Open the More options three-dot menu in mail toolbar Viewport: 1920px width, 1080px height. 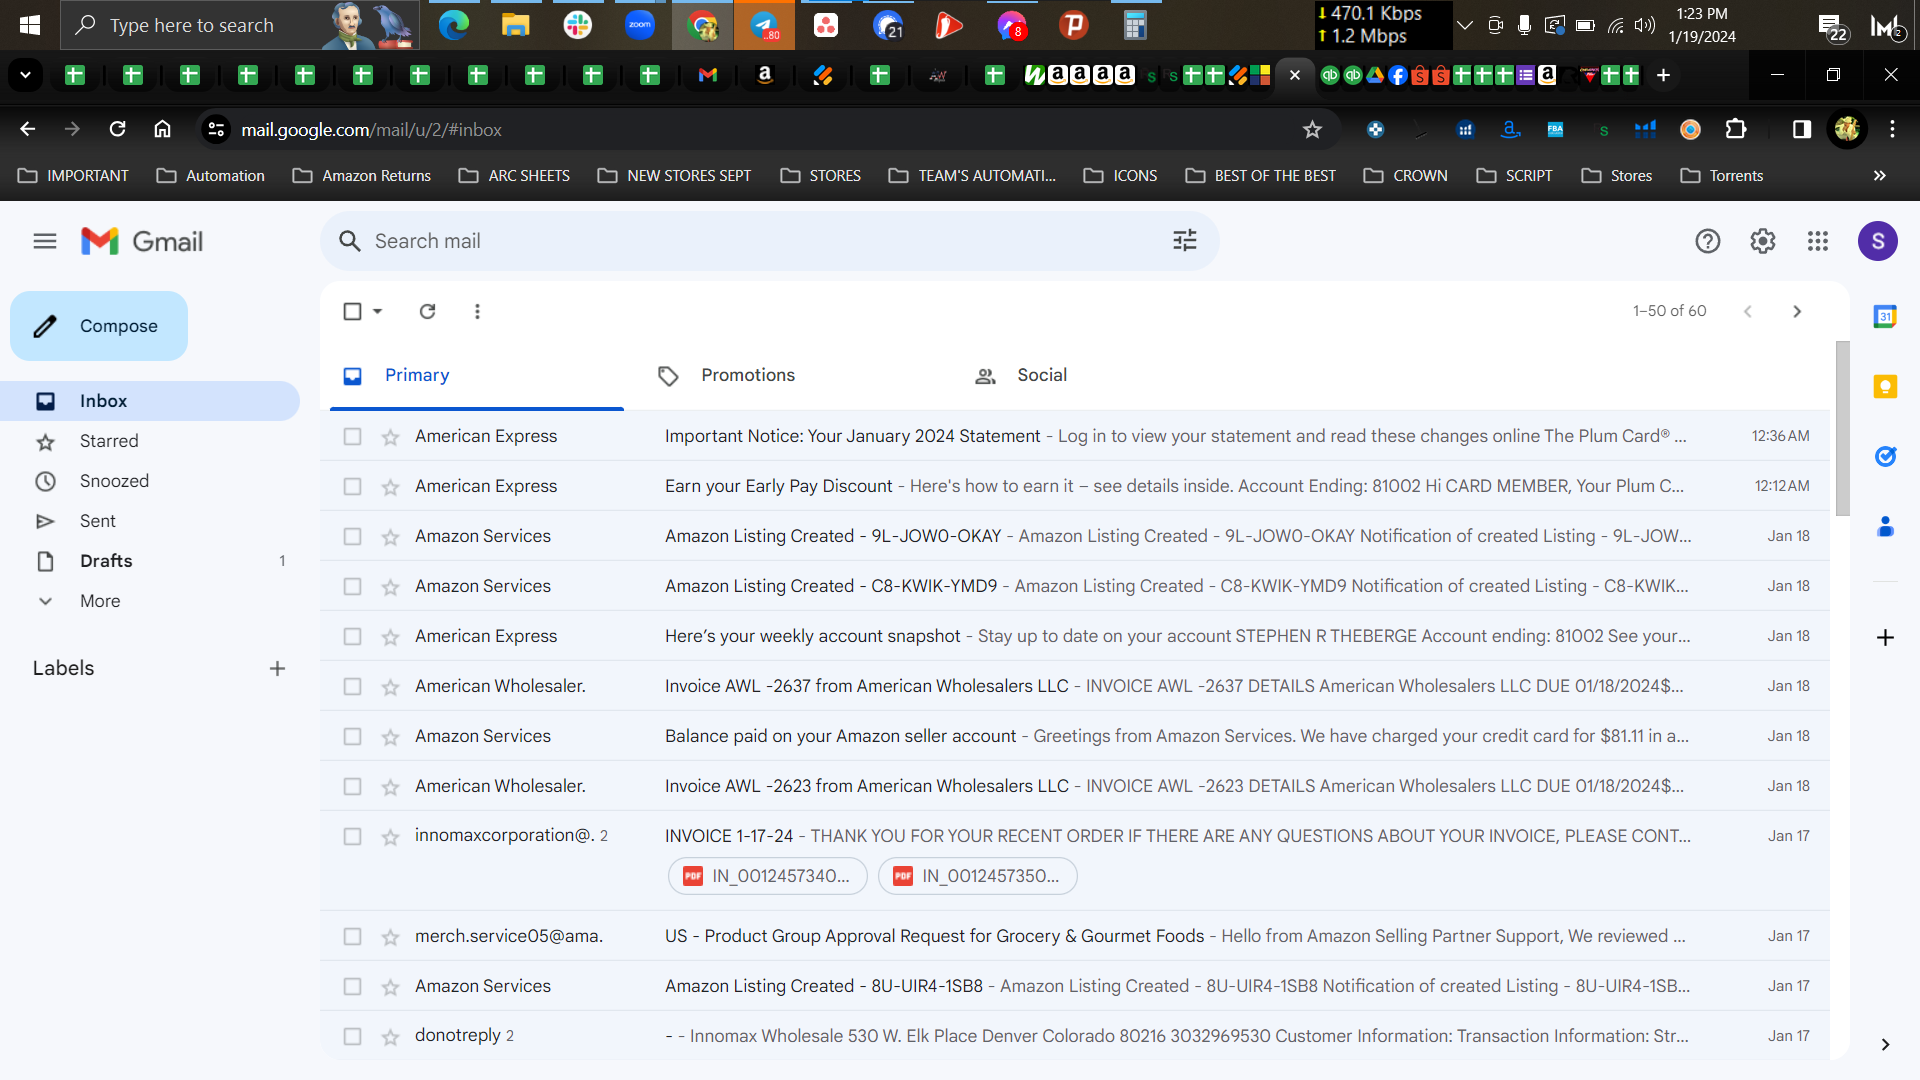tap(477, 311)
